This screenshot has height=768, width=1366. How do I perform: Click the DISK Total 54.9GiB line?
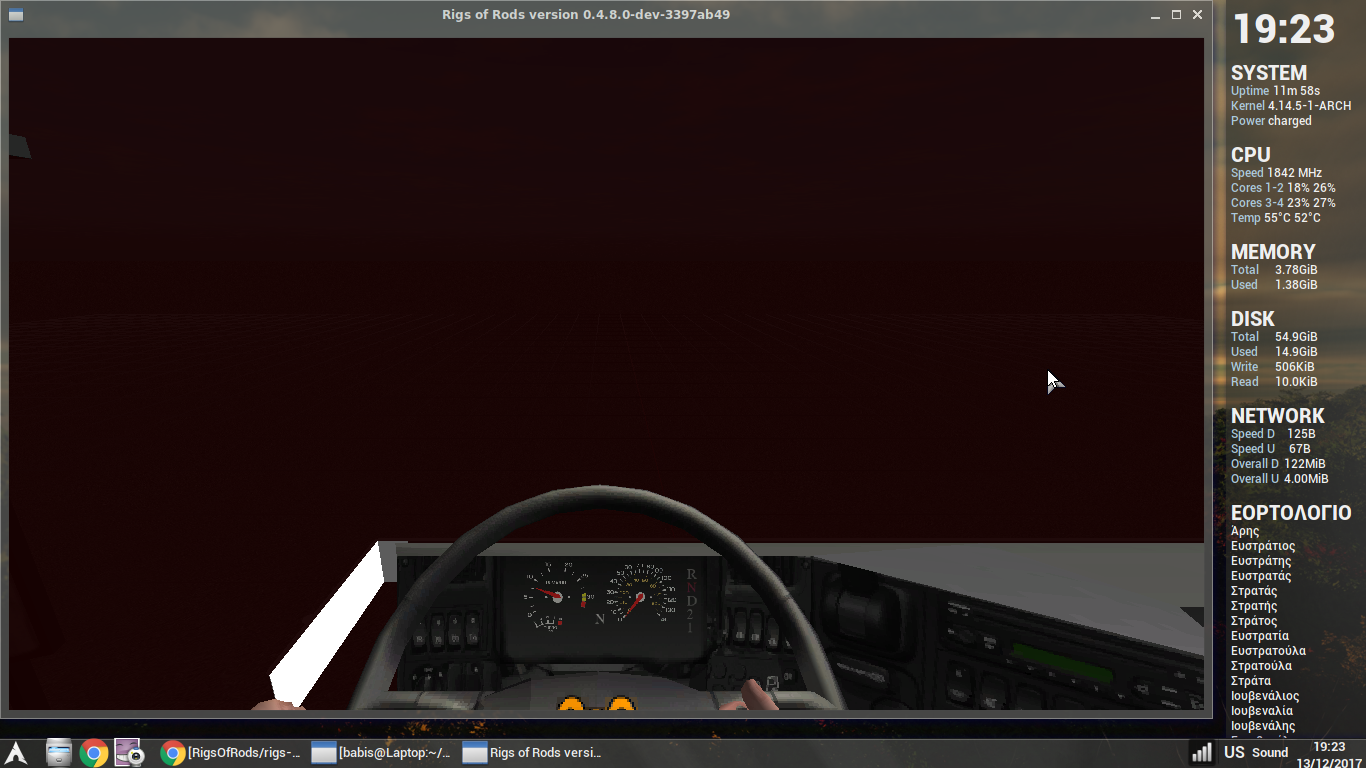coord(1274,337)
